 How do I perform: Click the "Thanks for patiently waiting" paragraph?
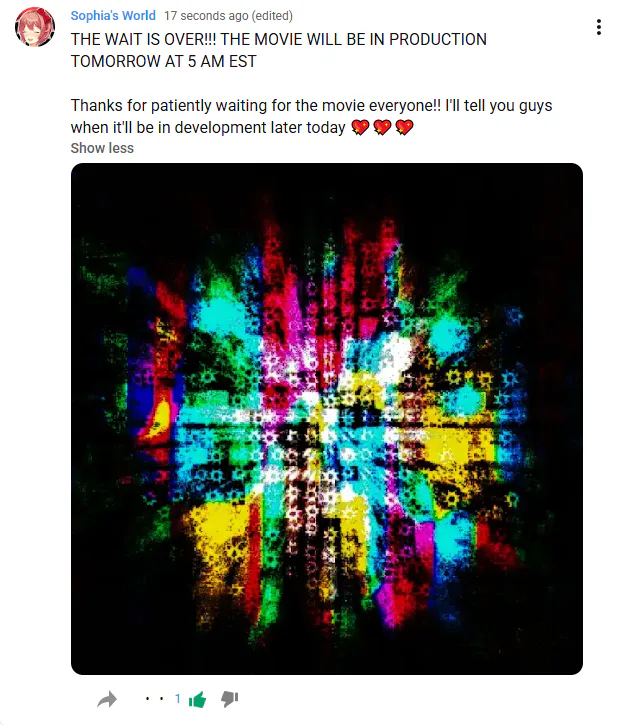(x=312, y=117)
